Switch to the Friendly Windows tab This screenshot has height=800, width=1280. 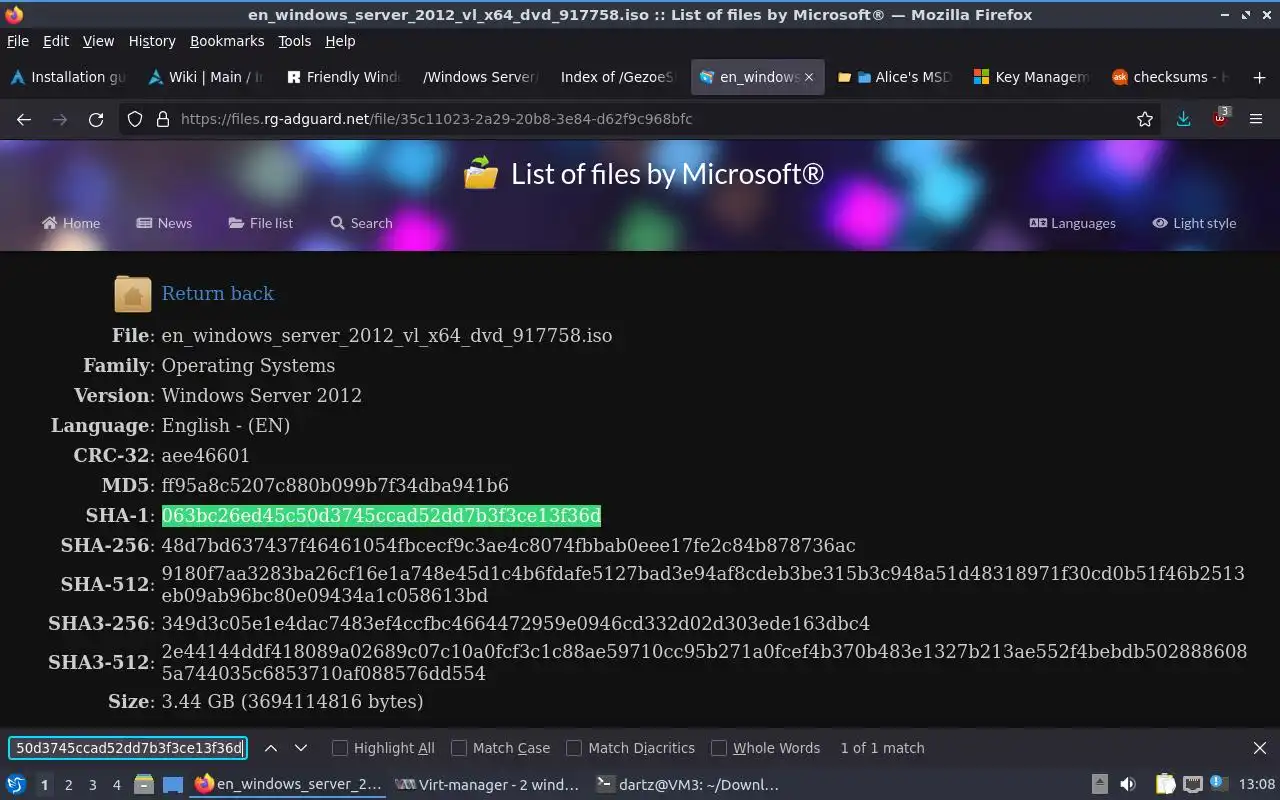click(343, 77)
